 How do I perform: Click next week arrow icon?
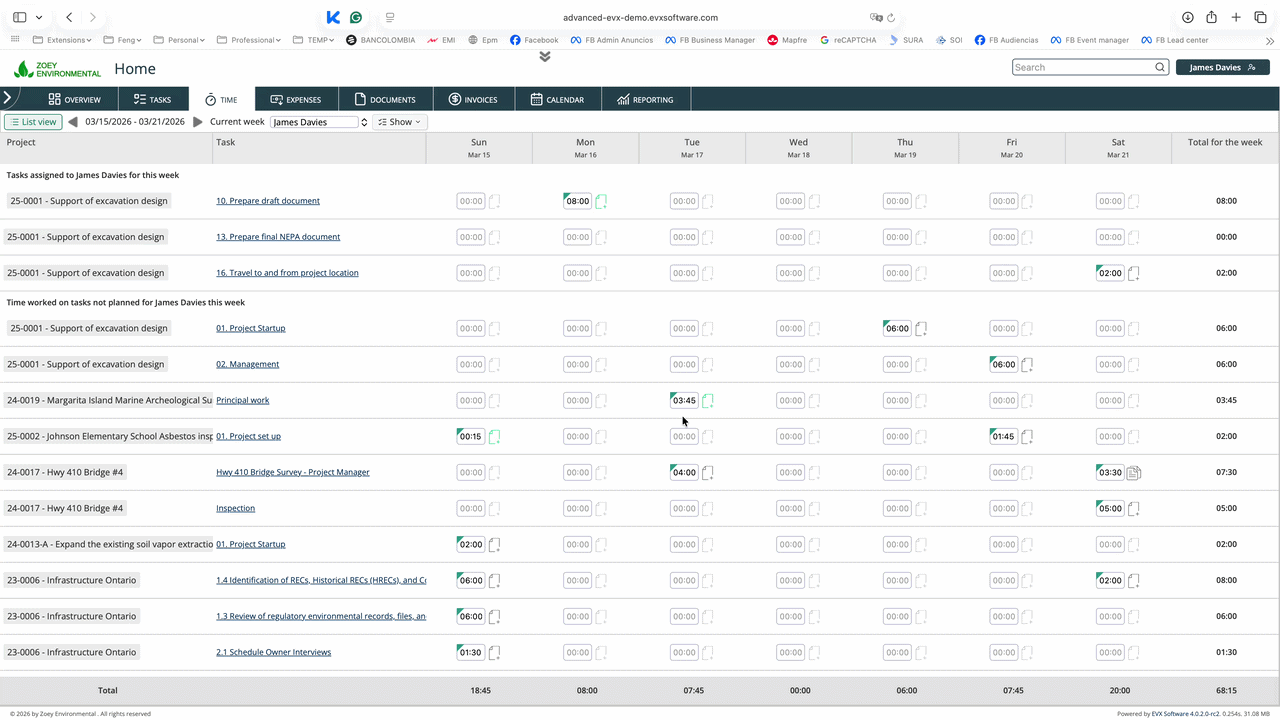198,122
